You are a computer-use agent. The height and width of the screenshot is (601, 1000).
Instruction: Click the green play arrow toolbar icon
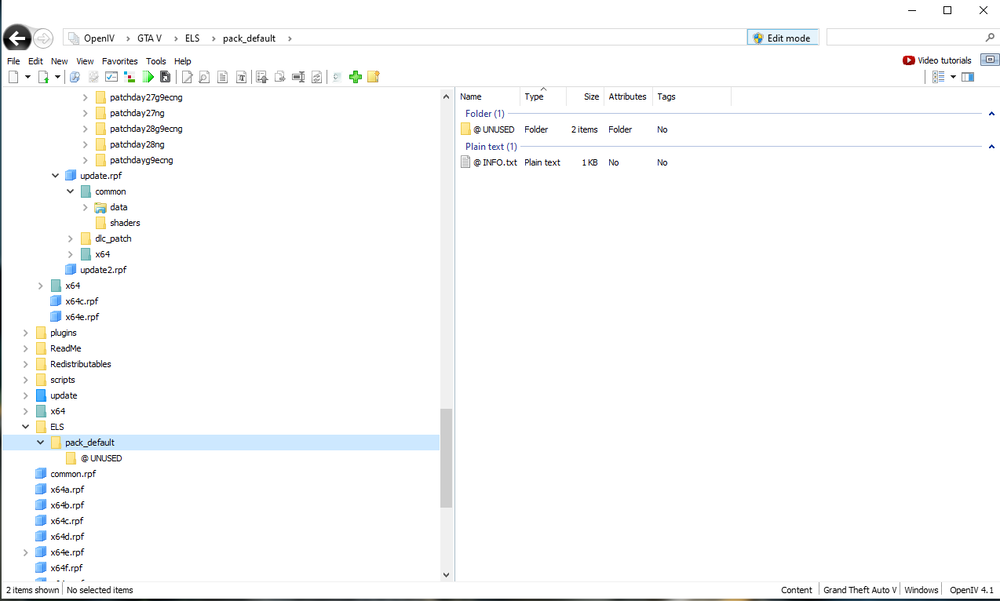click(x=148, y=76)
